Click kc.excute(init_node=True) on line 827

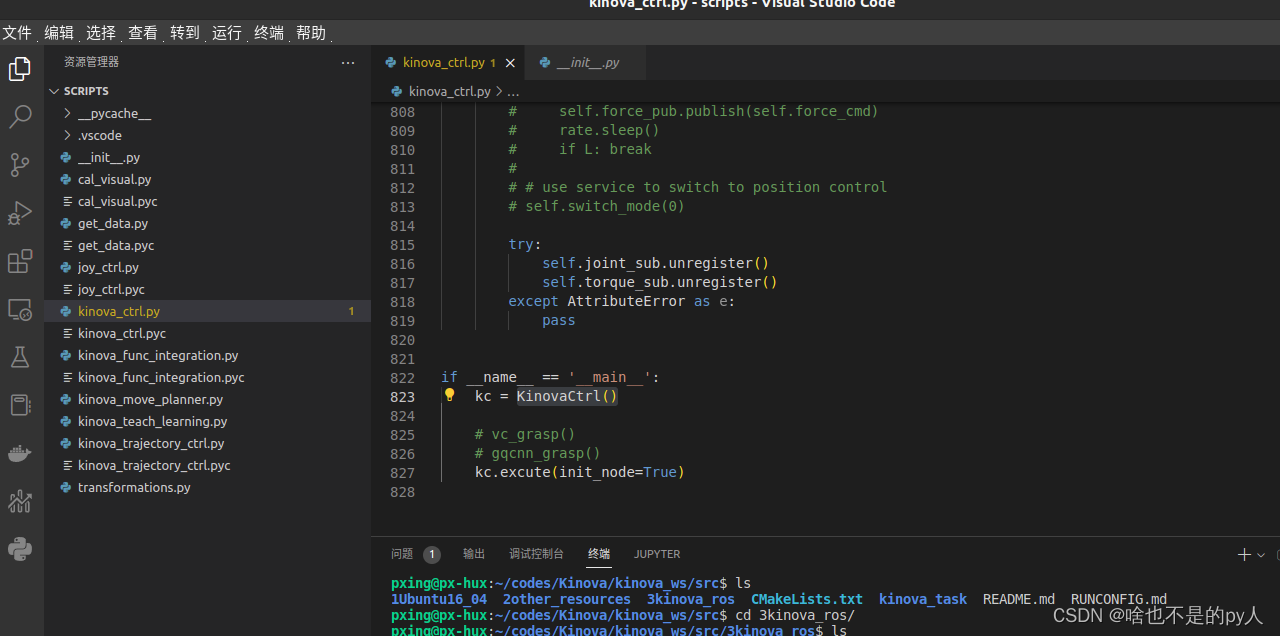tap(580, 472)
